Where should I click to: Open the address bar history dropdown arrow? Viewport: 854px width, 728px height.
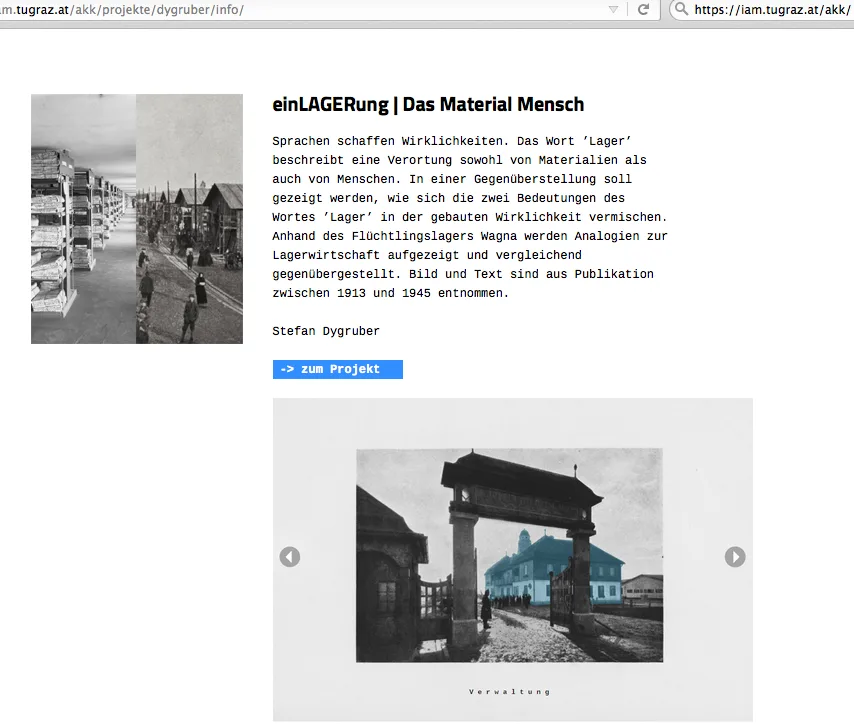[x=613, y=9]
